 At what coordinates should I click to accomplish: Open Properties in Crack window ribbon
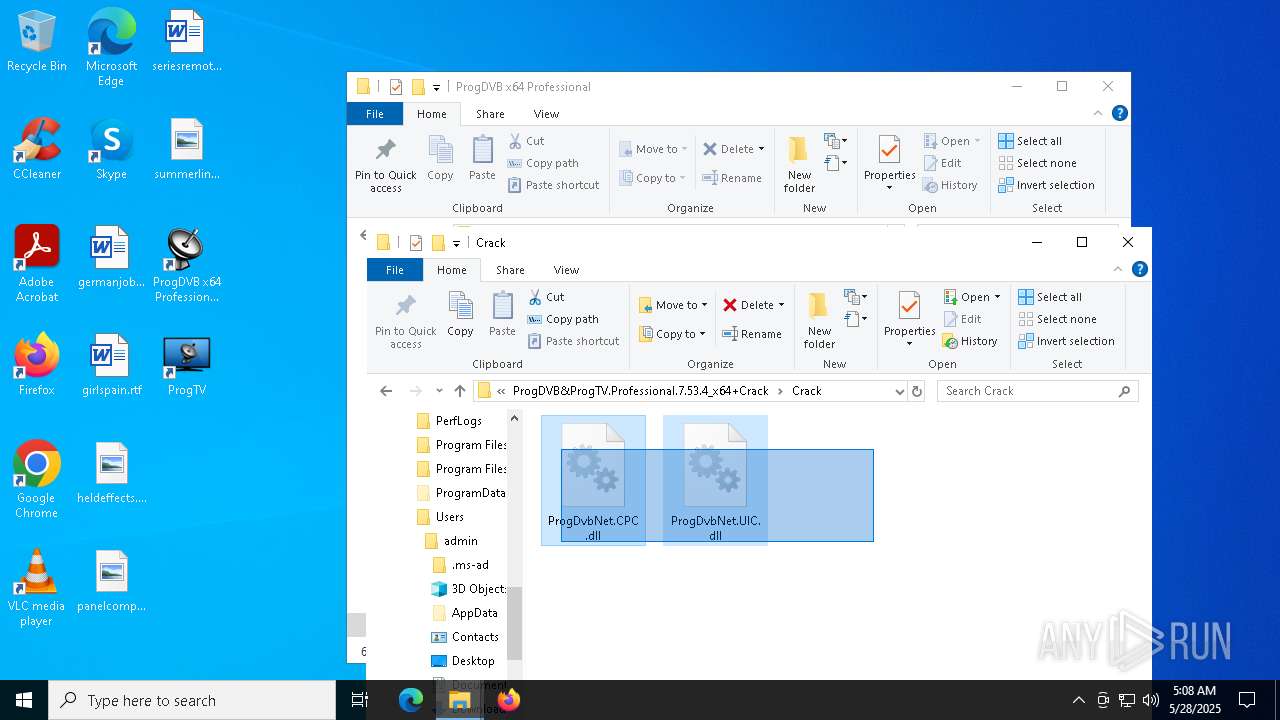pyautogui.click(x=909, y=313)
